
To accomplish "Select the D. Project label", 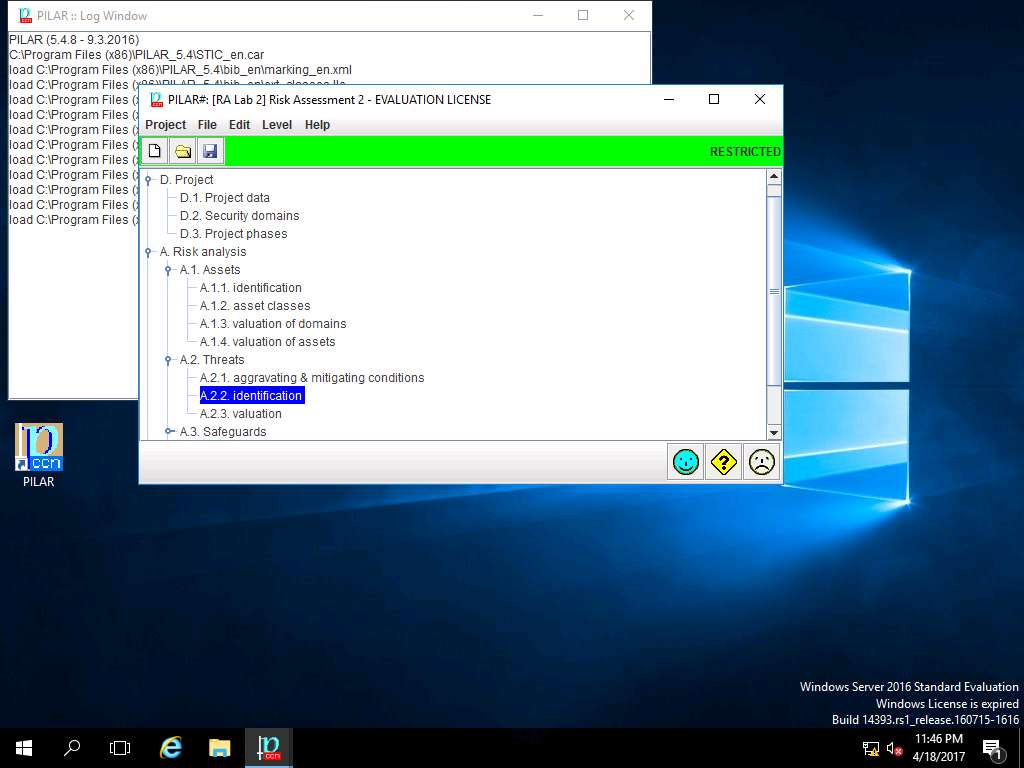I will click(x=187, y=180).
